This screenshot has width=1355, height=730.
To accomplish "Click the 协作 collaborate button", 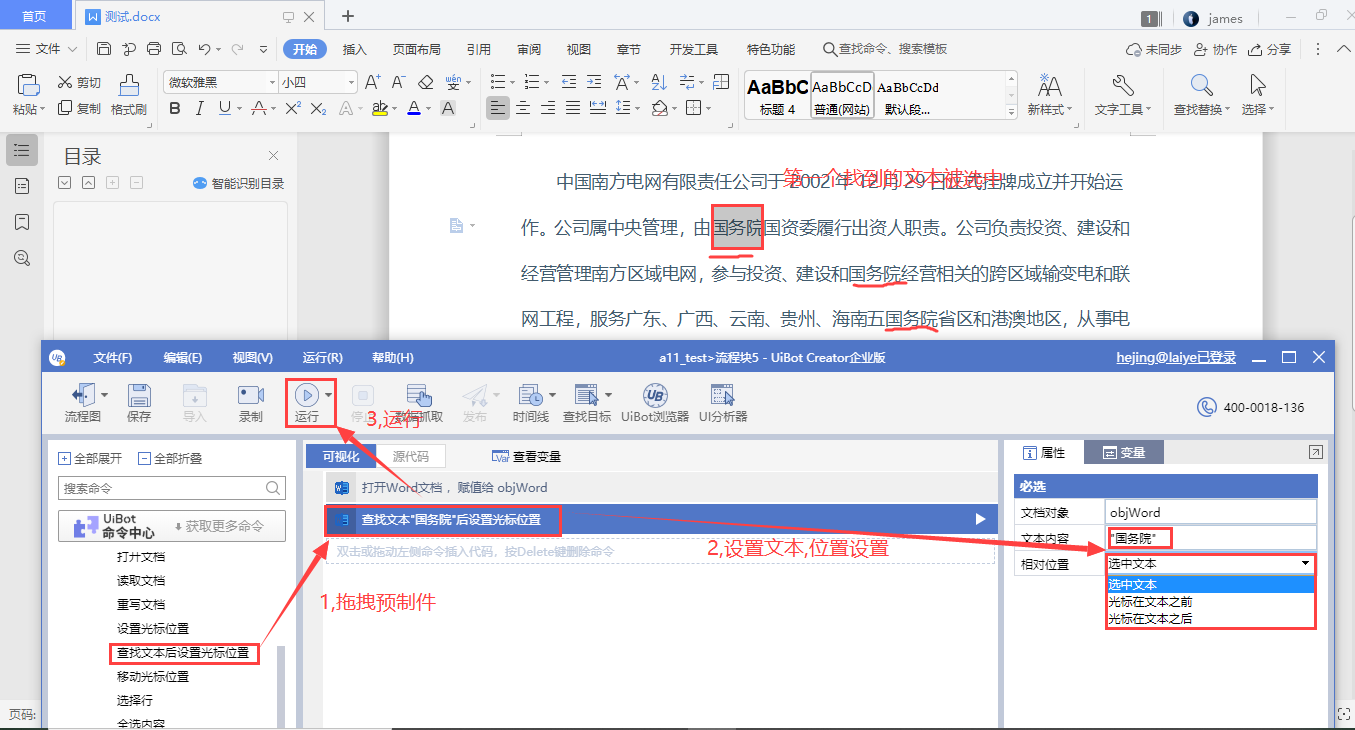I will (x=1215, y=49).
